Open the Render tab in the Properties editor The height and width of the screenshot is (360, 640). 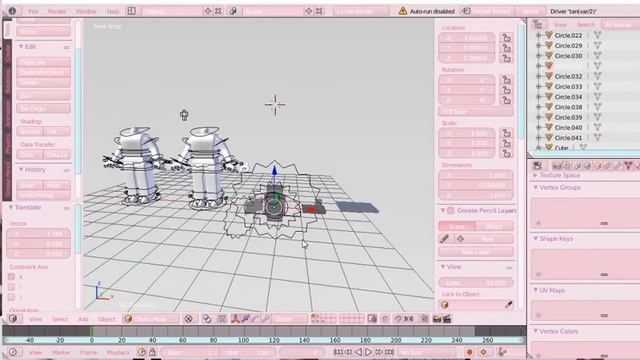click(556, 165)
